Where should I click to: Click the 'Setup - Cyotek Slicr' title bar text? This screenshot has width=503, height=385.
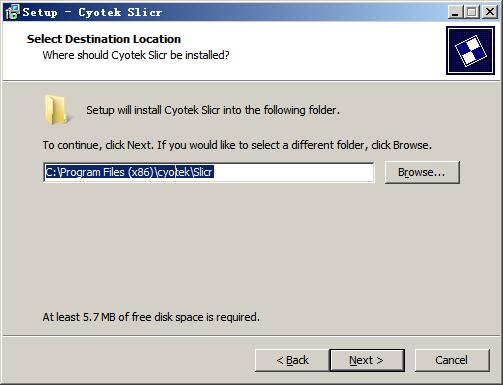point(92,12)
